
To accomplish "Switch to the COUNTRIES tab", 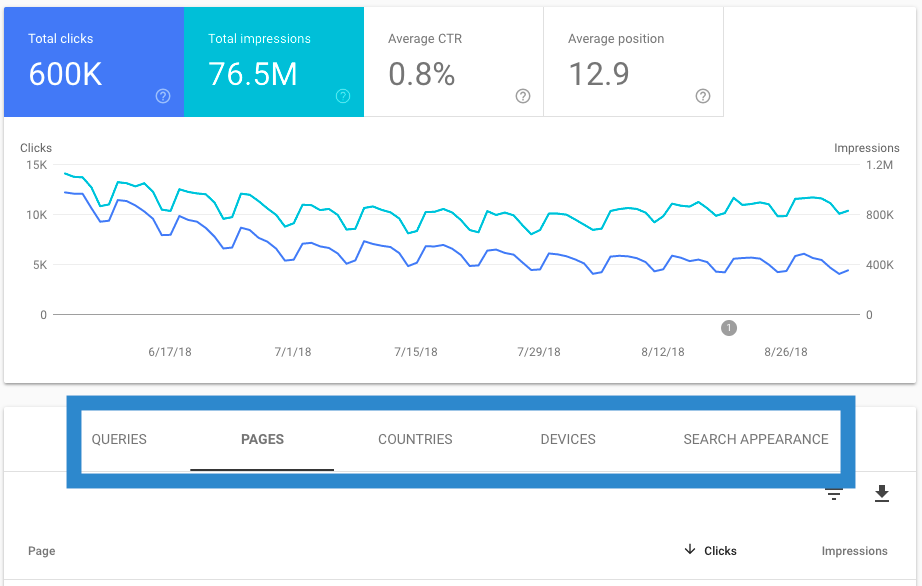I will [x=415, y=439].
